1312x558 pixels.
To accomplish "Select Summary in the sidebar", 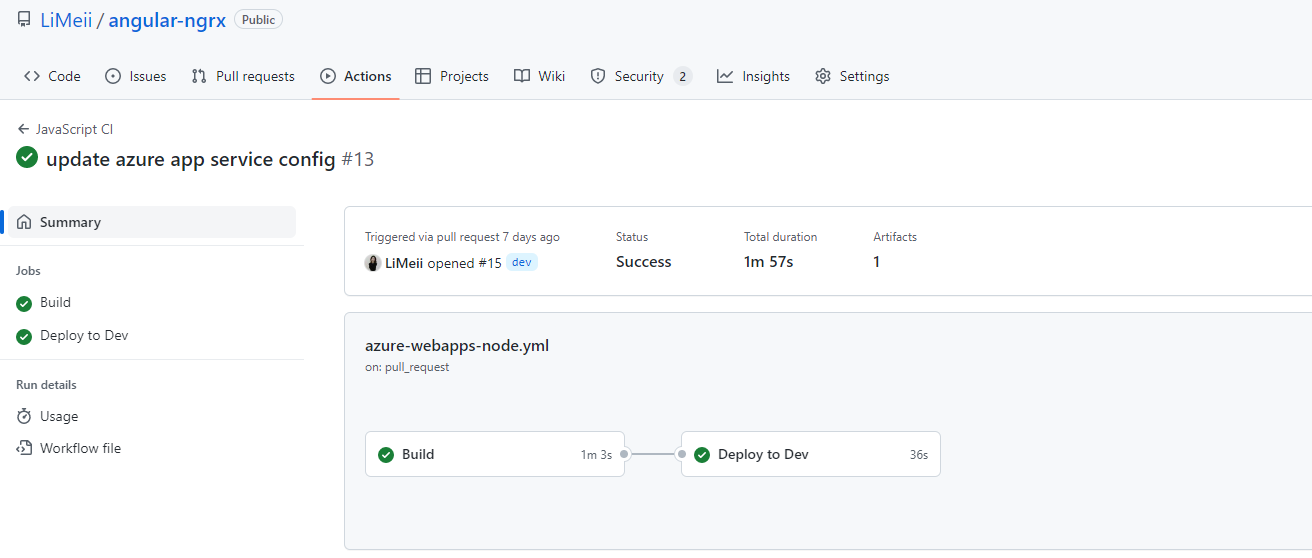I will click(152, 222).
